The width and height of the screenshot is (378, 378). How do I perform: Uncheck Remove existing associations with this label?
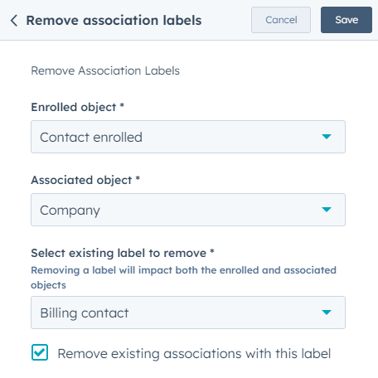click(x=40, y=353)
